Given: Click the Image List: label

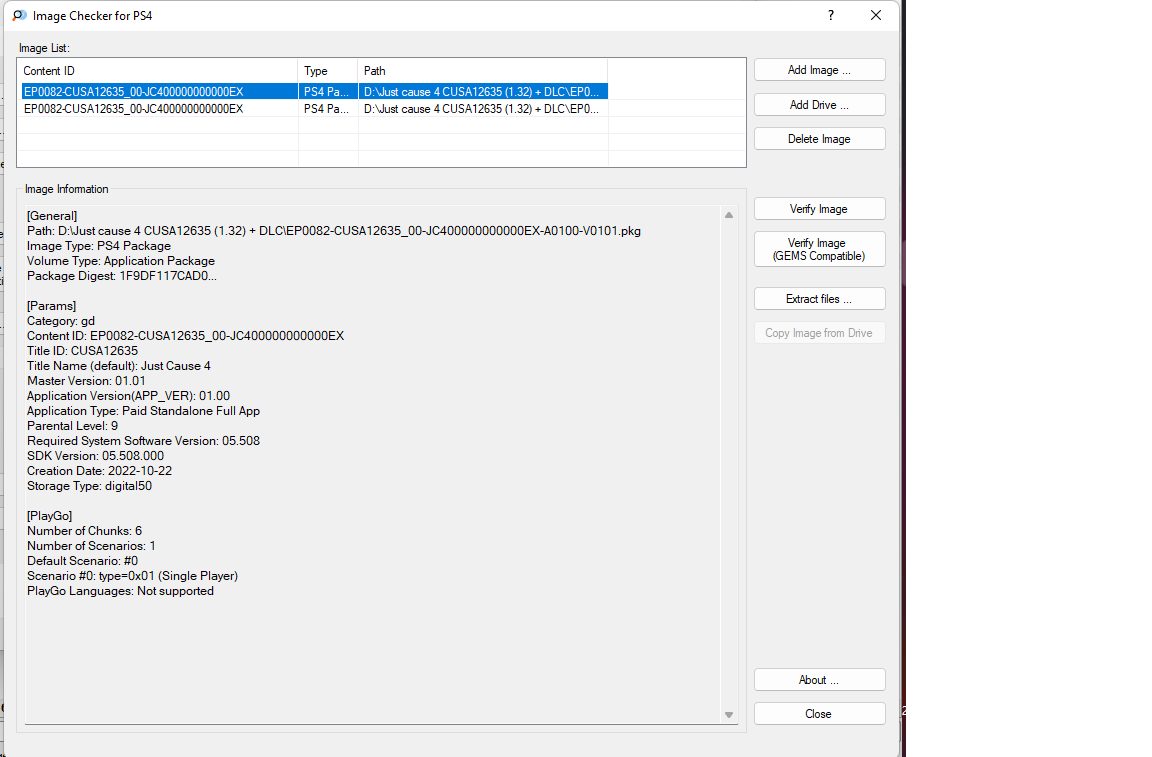Looking at the screenshot, I should click(44, 48).
